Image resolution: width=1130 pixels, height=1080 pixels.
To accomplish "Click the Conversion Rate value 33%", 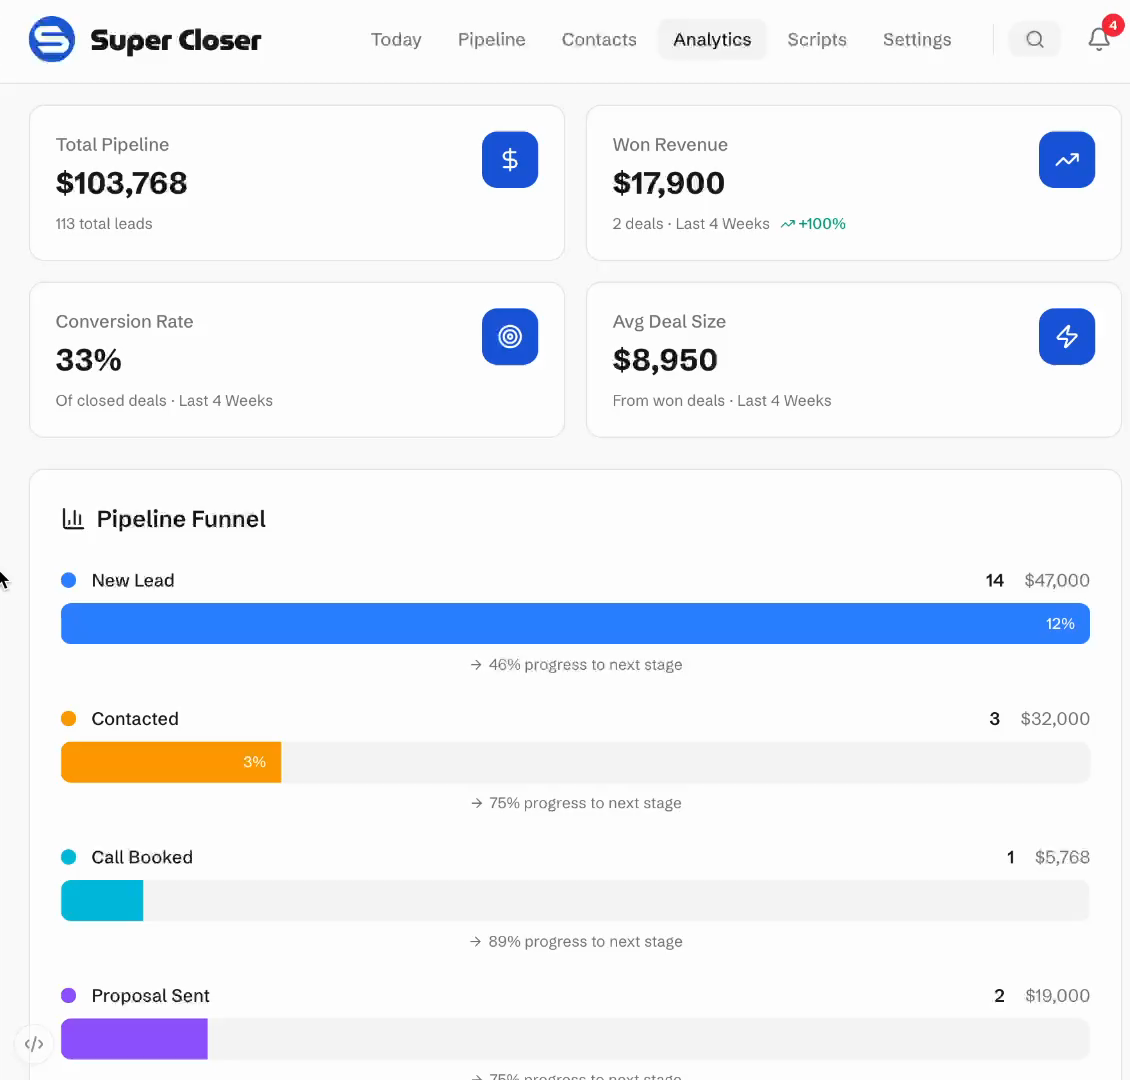I will pyautogui.click(x=88, y=360).
